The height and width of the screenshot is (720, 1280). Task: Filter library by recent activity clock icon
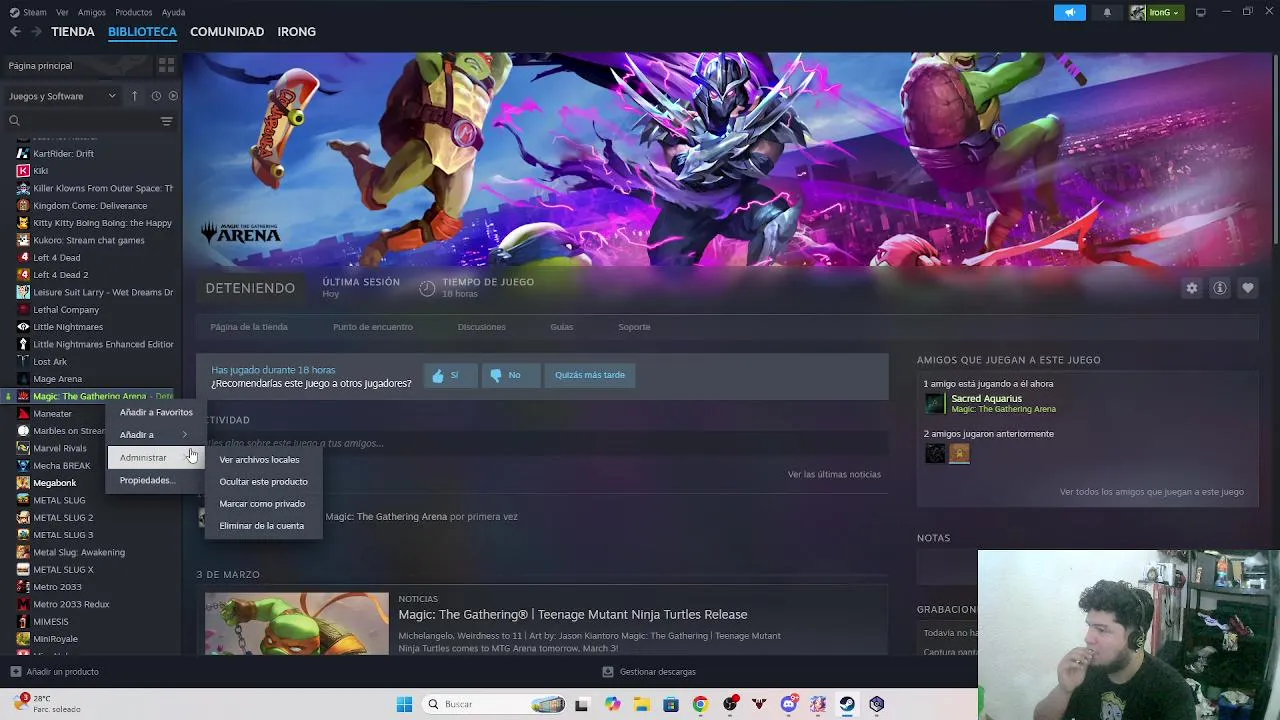coord(156,96)
